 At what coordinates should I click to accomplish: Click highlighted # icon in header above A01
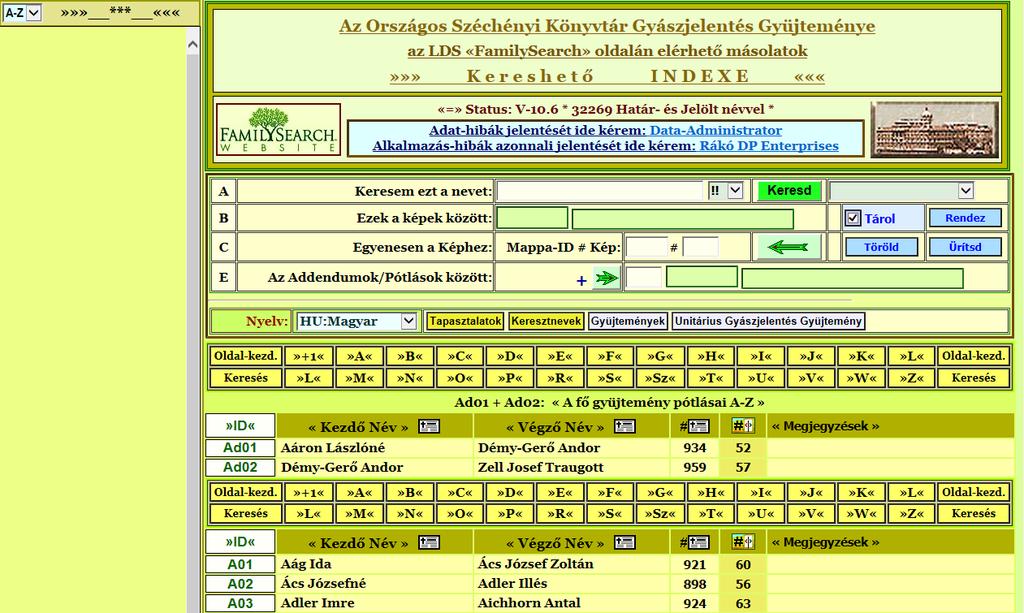(x=743, y=542)
